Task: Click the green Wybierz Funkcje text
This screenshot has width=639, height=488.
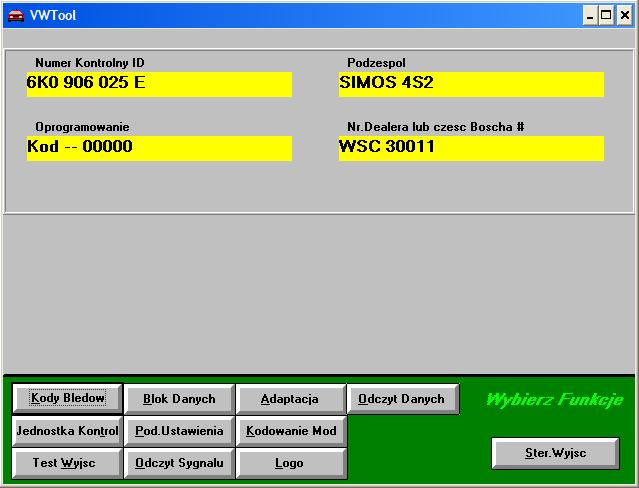Action: pos(555,400)
